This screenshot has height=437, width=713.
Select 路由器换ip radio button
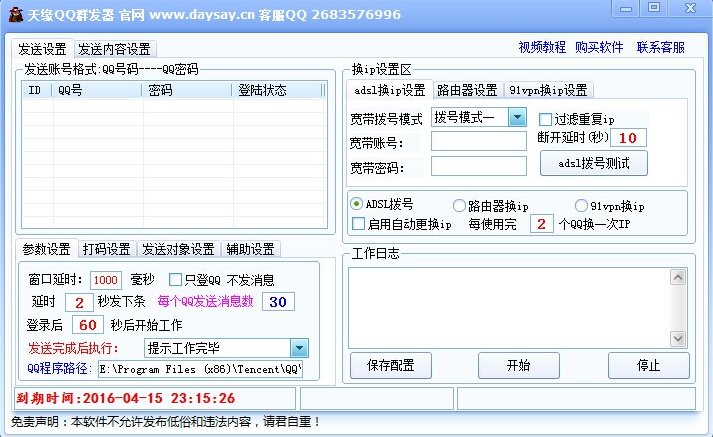click(x=459, y=206)
